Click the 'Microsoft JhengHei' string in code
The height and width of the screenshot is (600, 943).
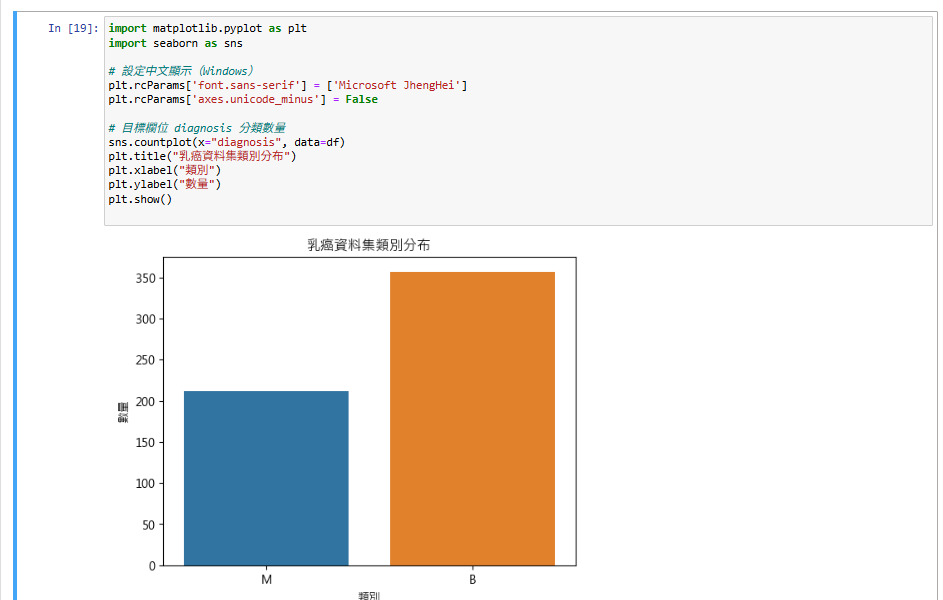click(397, 85)
